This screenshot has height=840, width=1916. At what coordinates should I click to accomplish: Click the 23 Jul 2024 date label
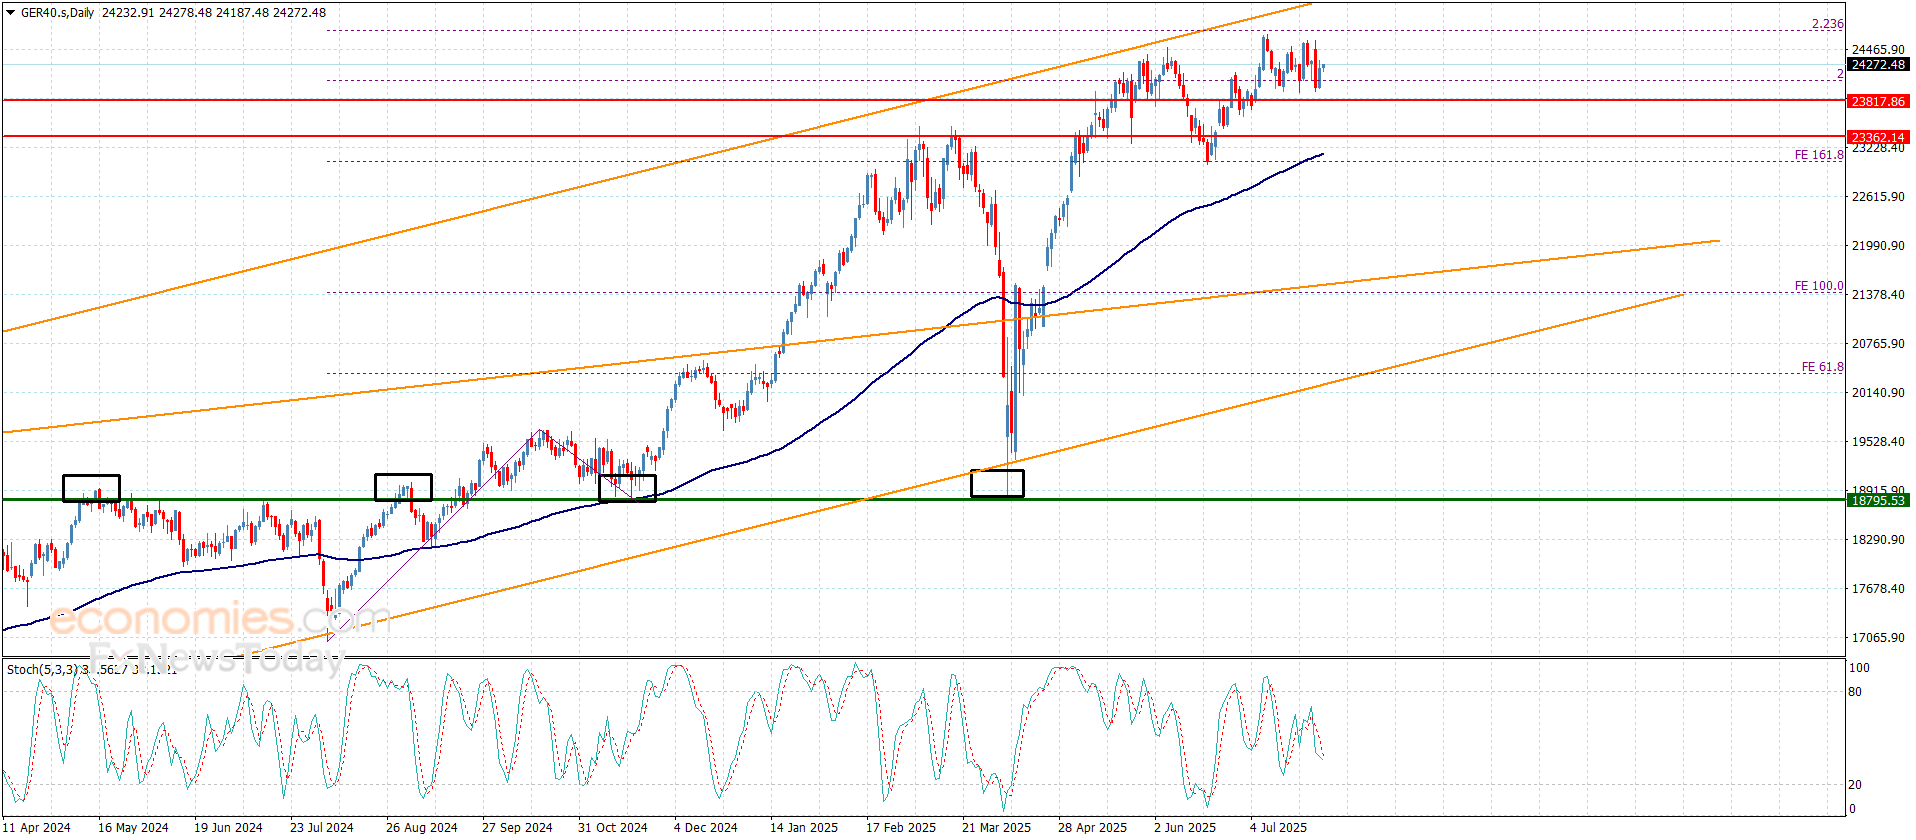[322, 827]
